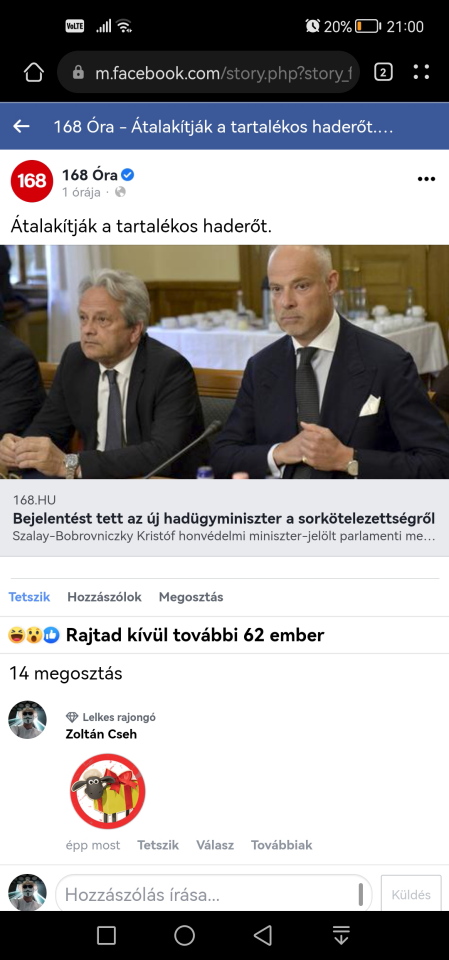
Task: Open the post options three-dot menu
Action: pos(426,179)
